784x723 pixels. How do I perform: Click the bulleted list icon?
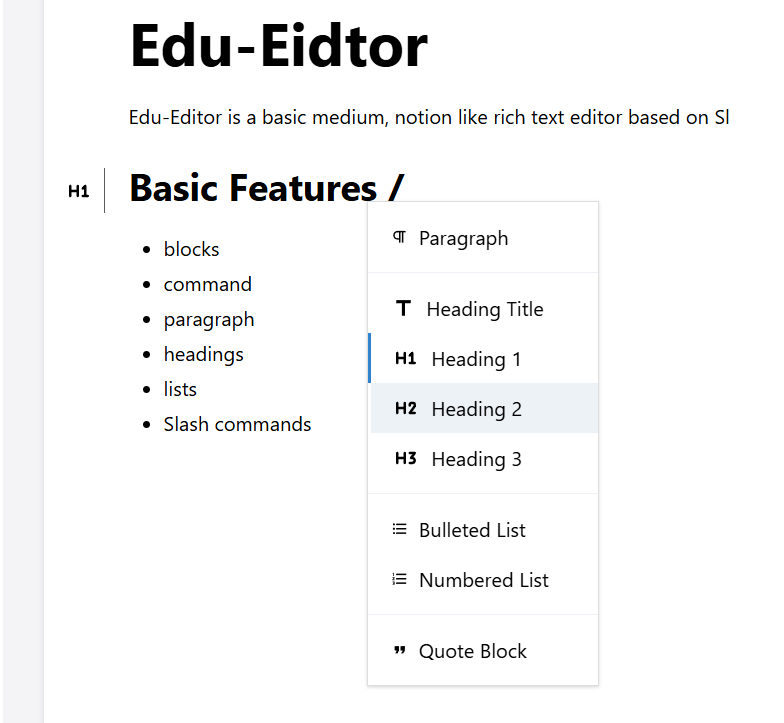399,530
